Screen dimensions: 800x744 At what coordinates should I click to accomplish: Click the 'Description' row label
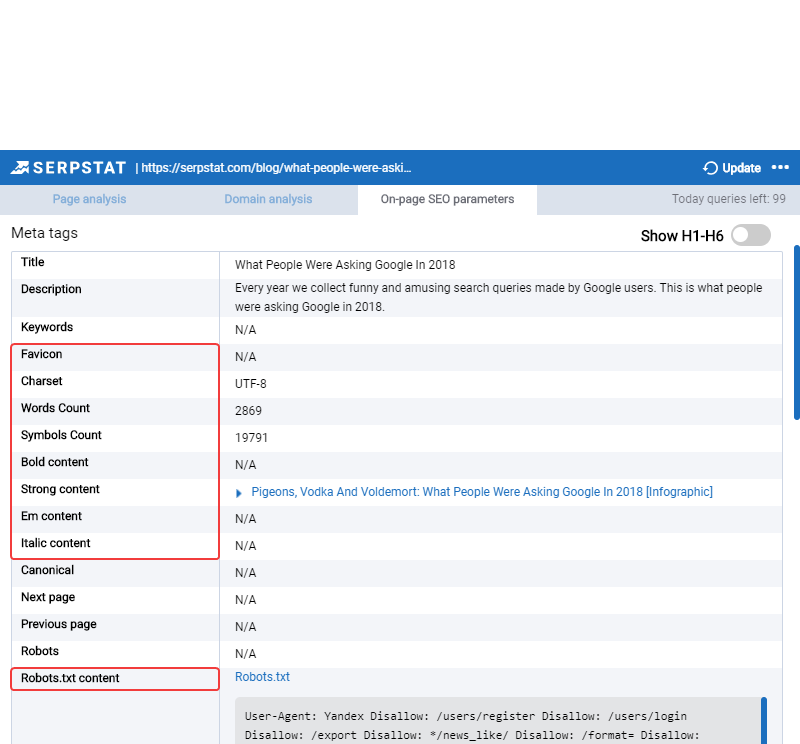point(51,289)
